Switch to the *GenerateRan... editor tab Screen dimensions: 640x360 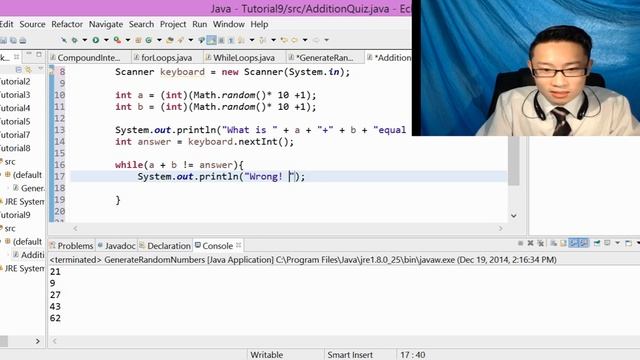[324, 58]
